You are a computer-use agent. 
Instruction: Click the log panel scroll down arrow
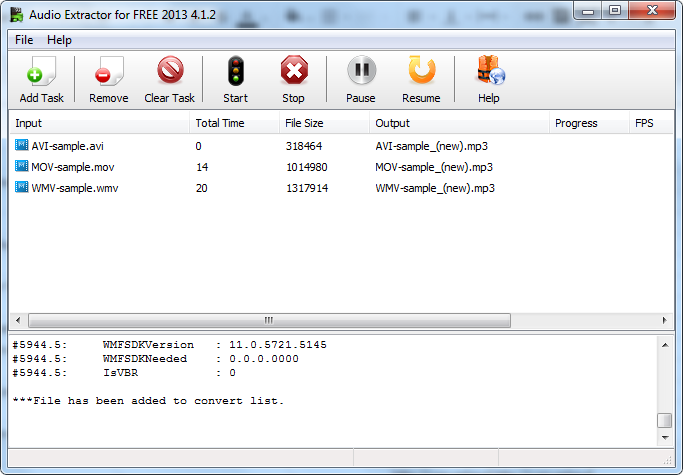tap(665, 438)
